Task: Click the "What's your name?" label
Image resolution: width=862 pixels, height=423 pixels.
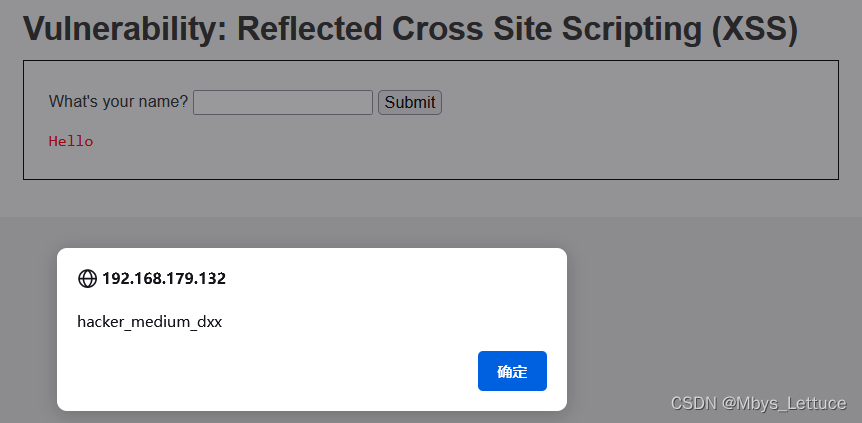Action: 118,102
